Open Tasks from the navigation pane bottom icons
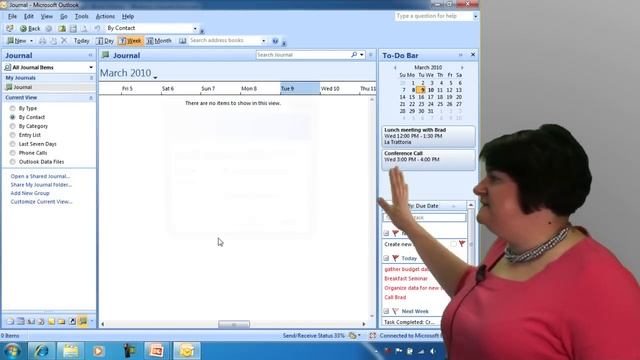This screenshot has height=360, width=640. pos(41,322)
